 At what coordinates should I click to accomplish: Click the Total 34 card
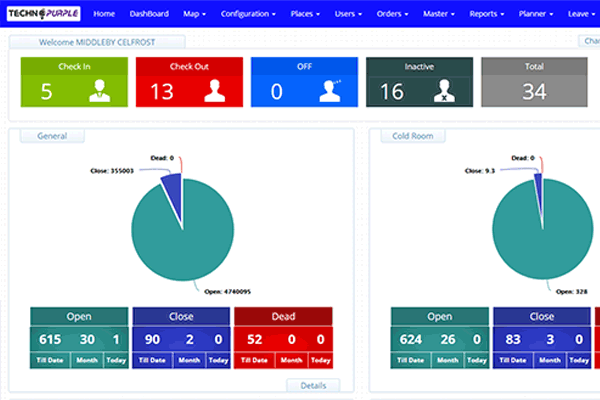[x=534, y=82]
